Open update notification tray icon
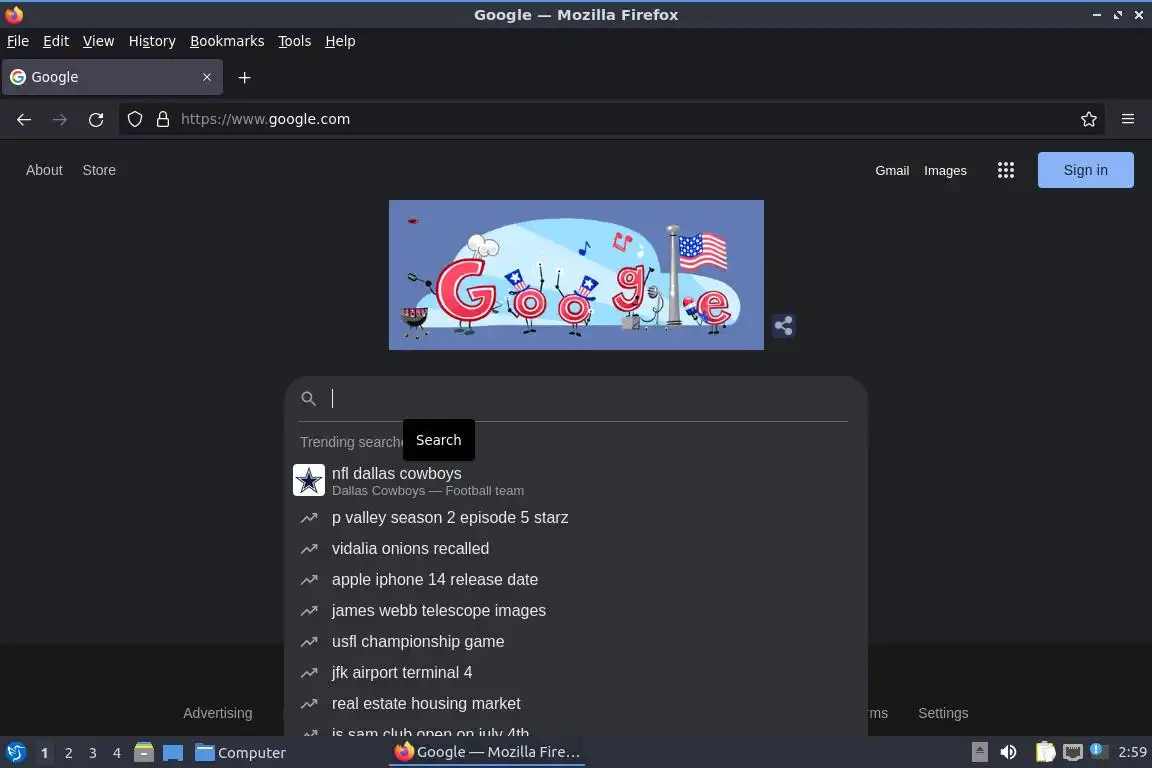 tap(1098, 750)
